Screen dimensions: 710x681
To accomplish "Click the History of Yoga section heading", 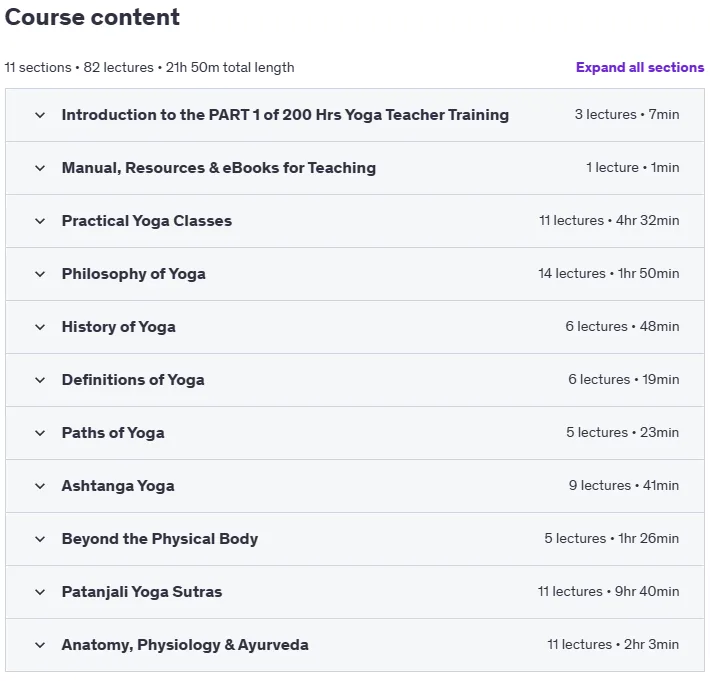I will tap(119, 327).
